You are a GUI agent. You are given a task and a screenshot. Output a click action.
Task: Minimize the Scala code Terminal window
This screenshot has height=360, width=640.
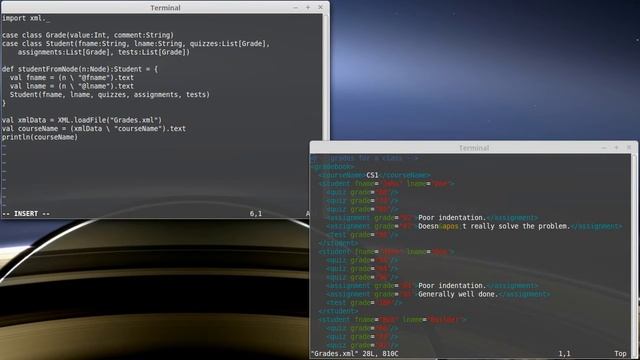click(x=296, y=7)
